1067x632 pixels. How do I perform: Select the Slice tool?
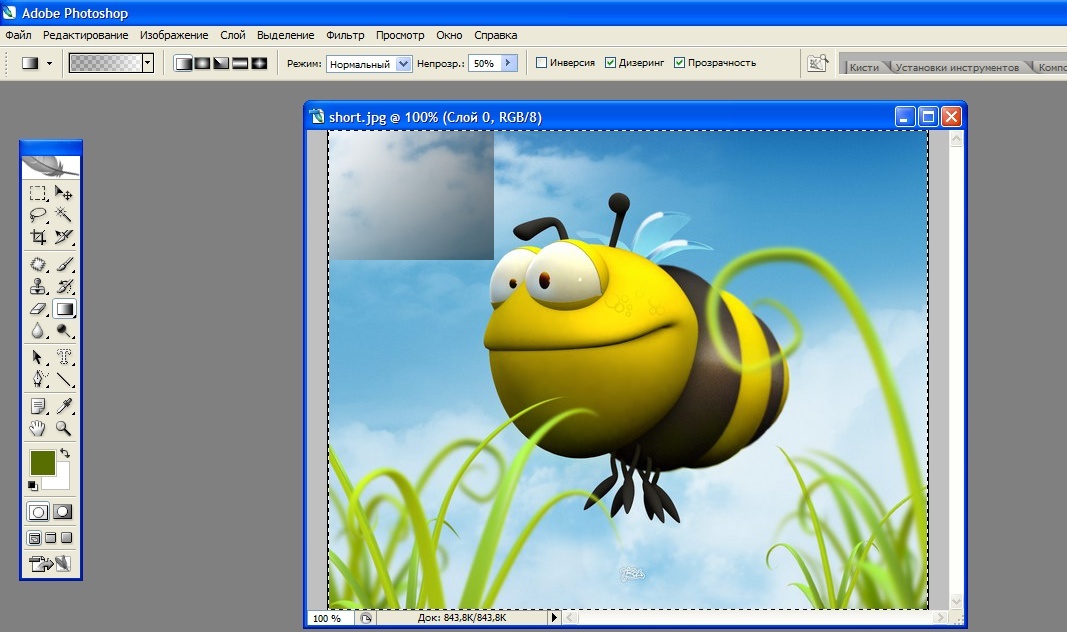point(64,237)
